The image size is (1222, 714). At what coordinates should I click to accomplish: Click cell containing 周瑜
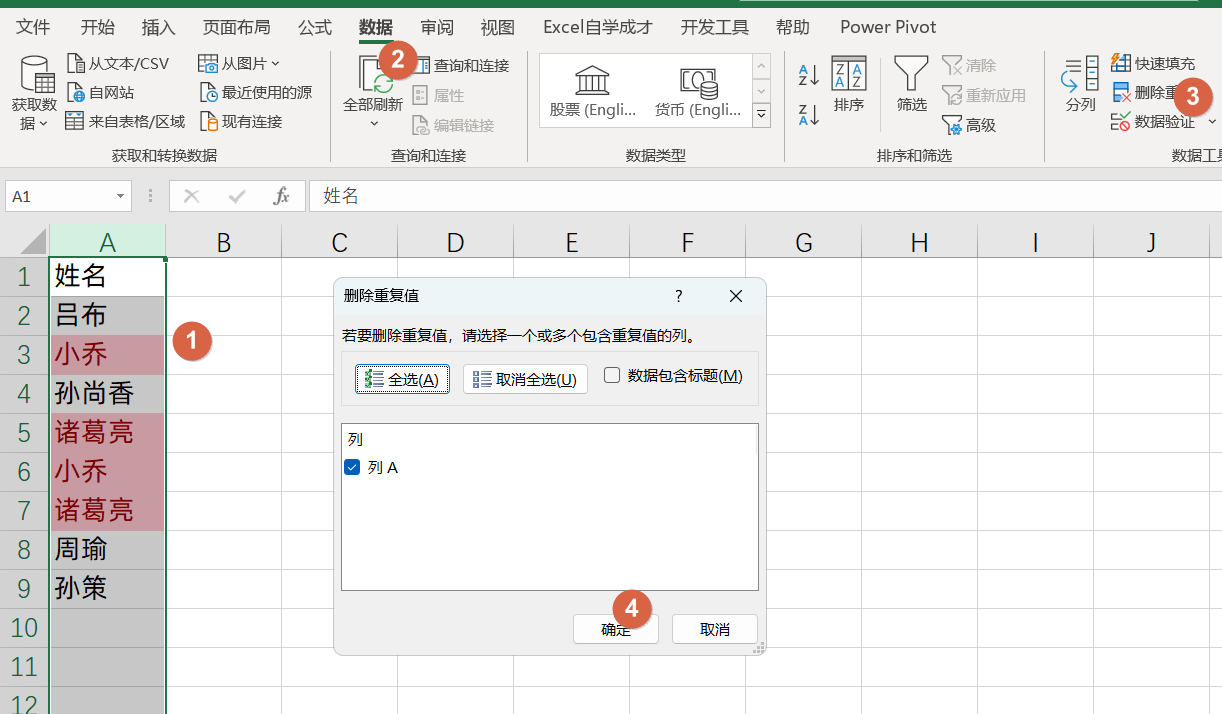[x=108, y=549]
